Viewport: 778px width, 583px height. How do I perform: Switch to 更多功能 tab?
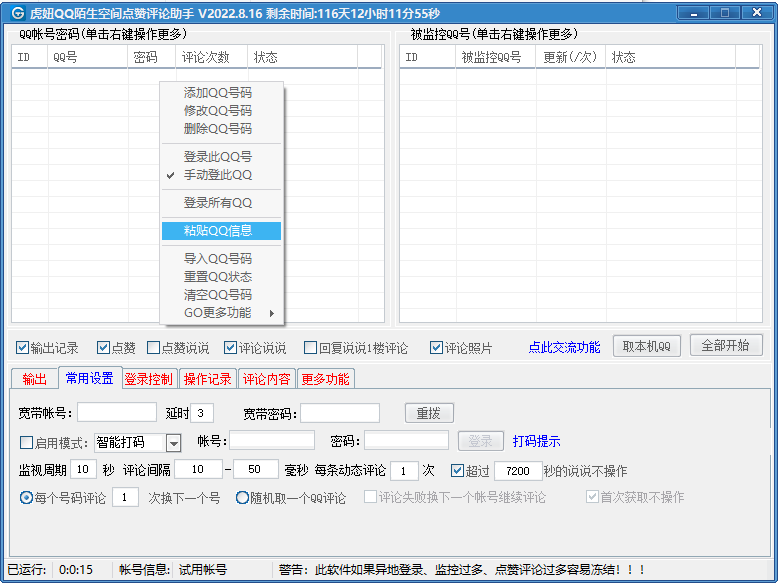point(325,379)
